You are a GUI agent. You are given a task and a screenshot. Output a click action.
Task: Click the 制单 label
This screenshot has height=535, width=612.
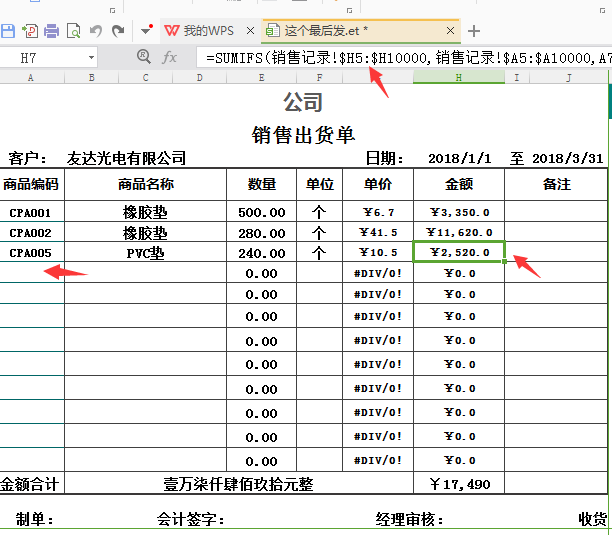[34, 519]
